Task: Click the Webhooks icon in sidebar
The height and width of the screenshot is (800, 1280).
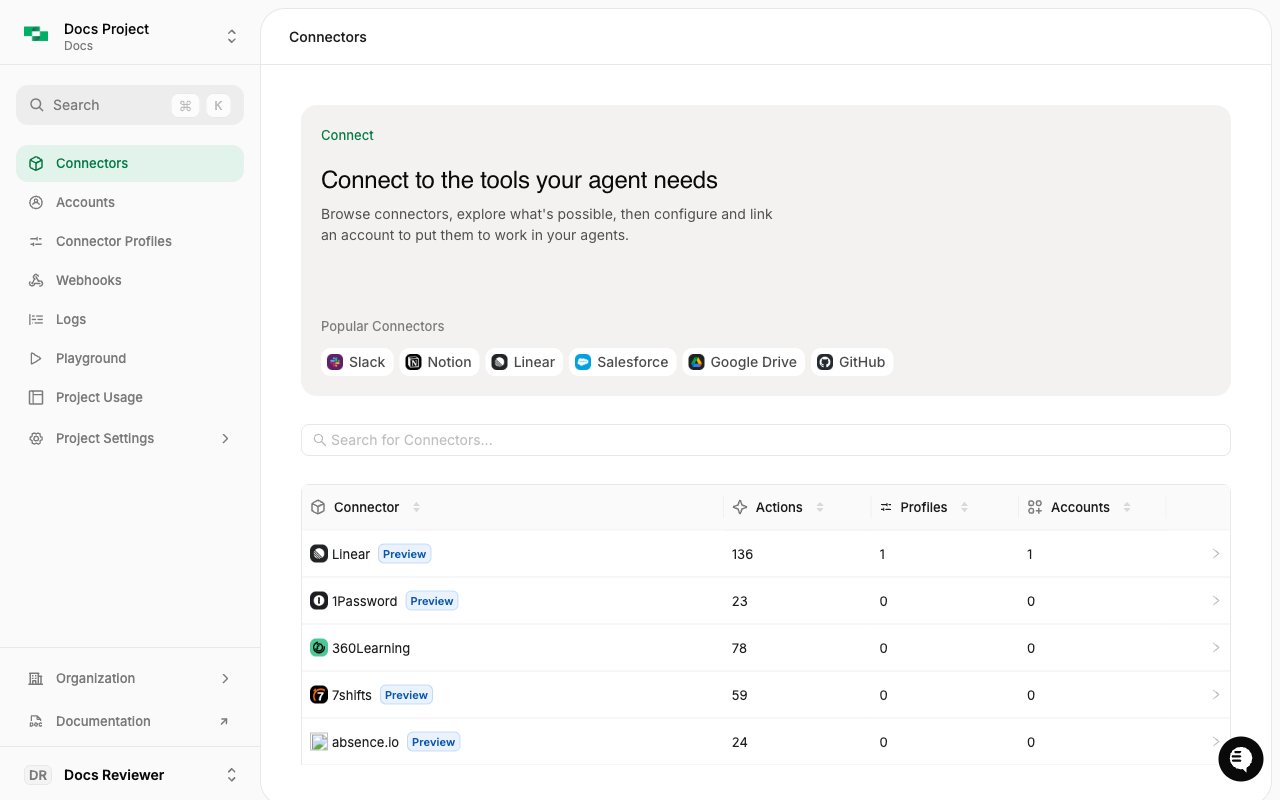Action: click(36, 280)
